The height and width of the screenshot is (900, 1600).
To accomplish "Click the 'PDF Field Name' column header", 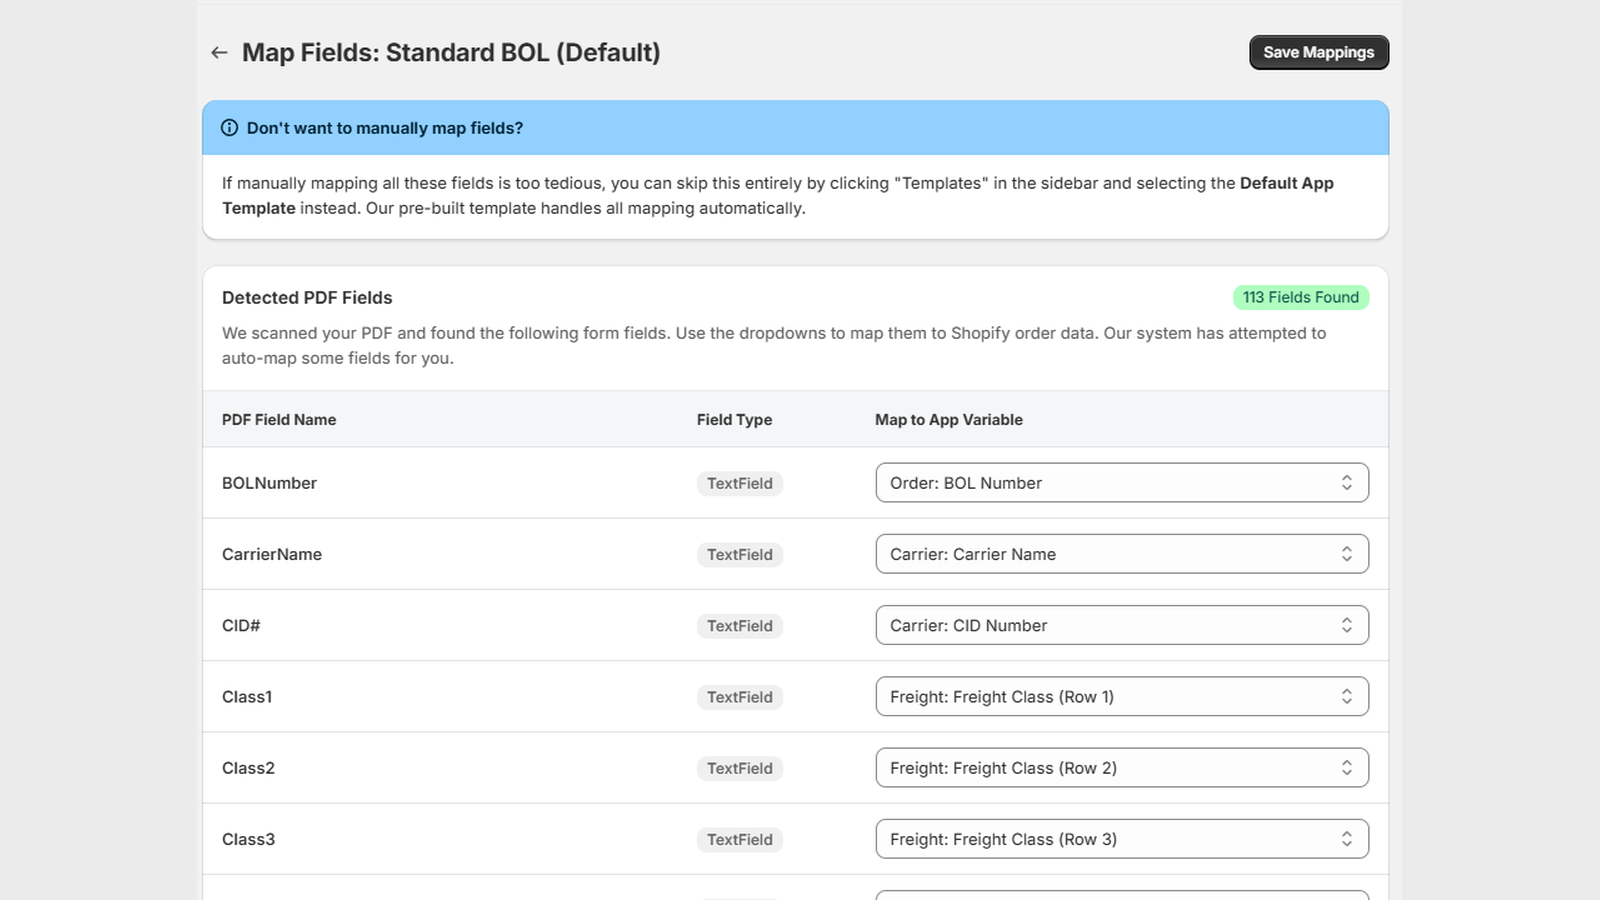I will pos(279,420).
